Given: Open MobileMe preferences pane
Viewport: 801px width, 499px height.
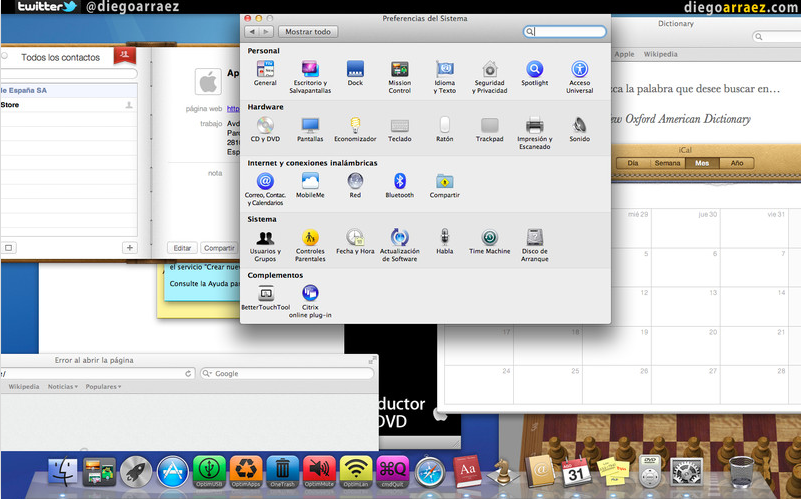Looking at the screenshot, I should pyautogui.click(x=310, y=185).
